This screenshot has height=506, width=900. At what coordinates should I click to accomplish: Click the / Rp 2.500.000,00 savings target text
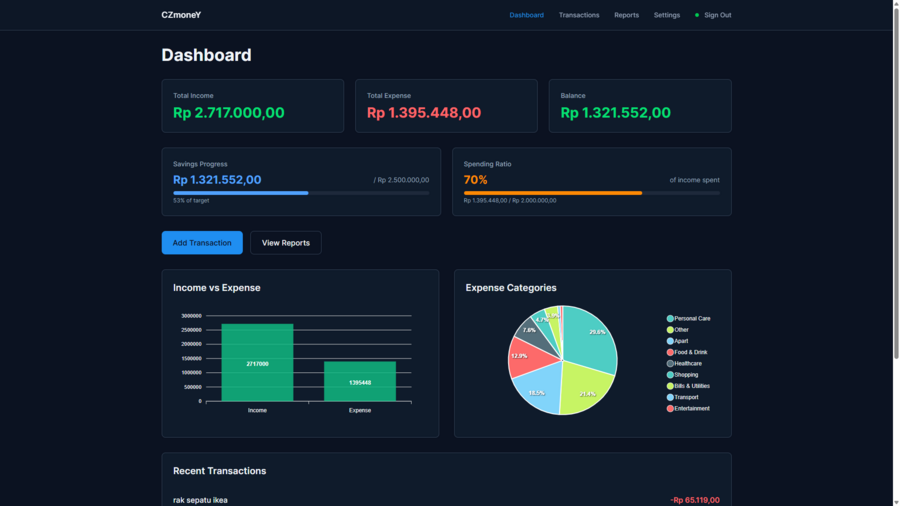click(x=401, y=180)
